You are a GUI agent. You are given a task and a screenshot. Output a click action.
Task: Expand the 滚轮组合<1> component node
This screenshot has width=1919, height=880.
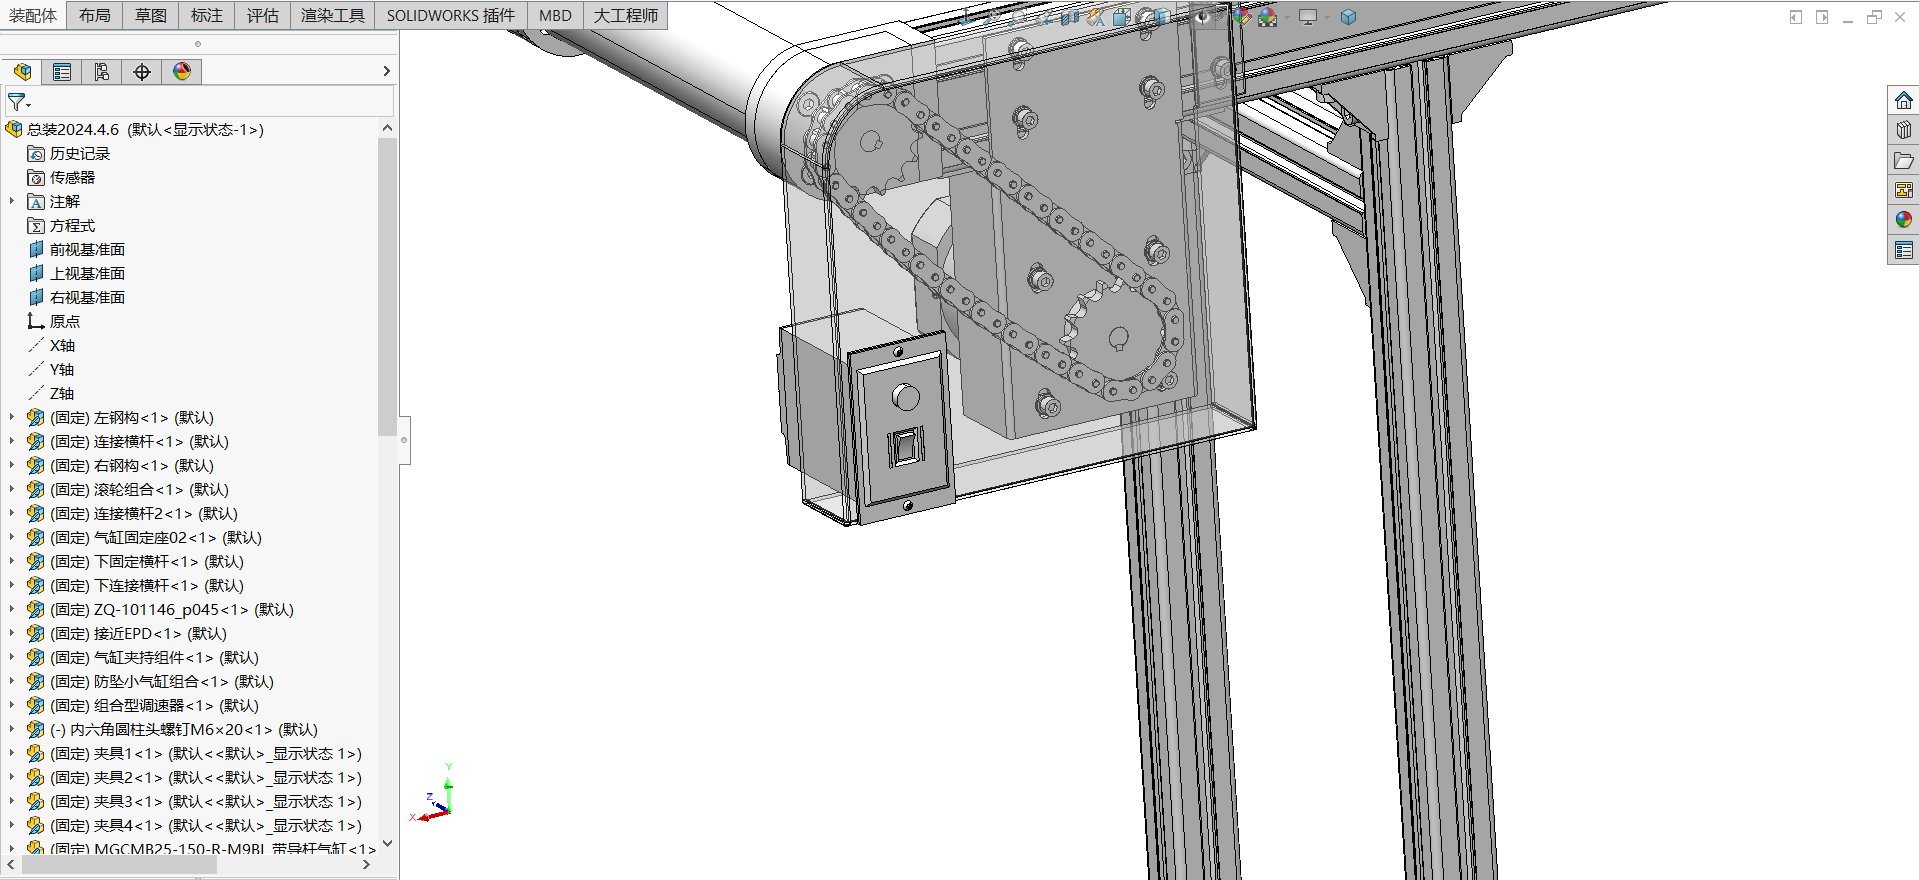tap(12, 489)
